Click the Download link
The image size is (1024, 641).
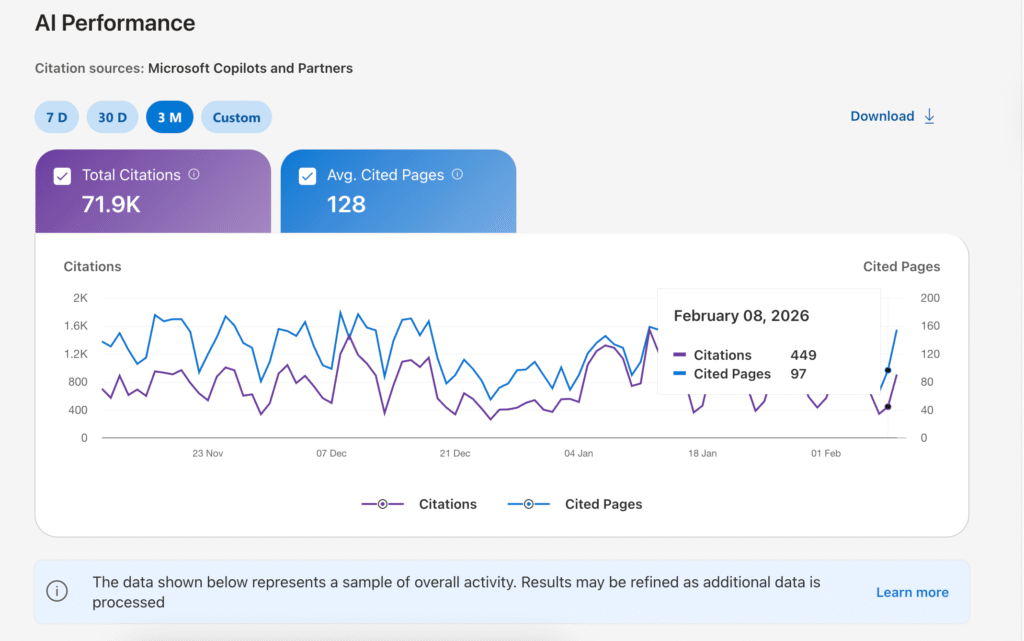(882, 116)
